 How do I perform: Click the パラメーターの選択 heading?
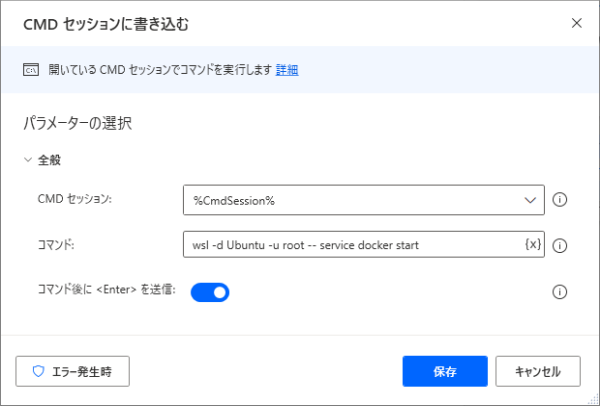tap(78, 125)
